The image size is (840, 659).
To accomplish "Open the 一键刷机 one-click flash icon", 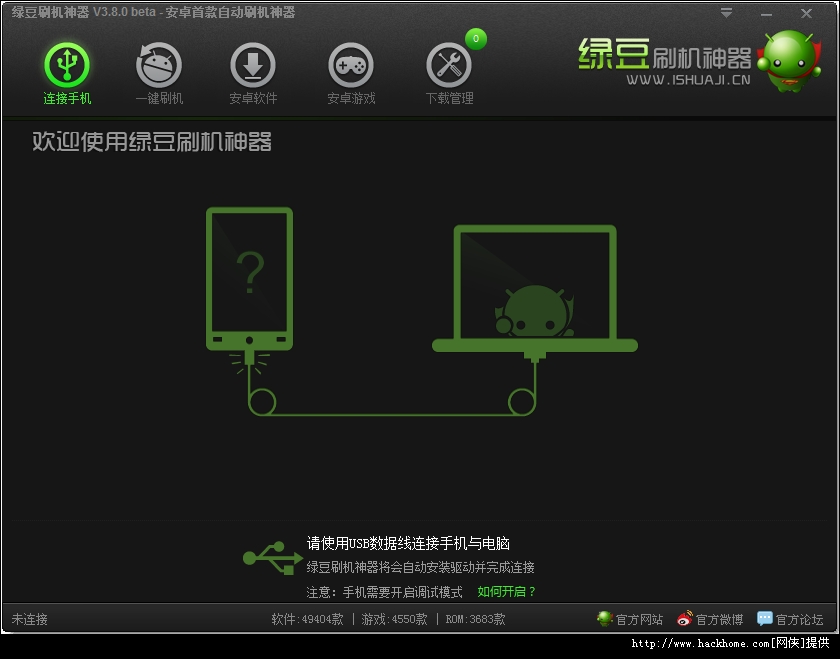I will (159, 65).
